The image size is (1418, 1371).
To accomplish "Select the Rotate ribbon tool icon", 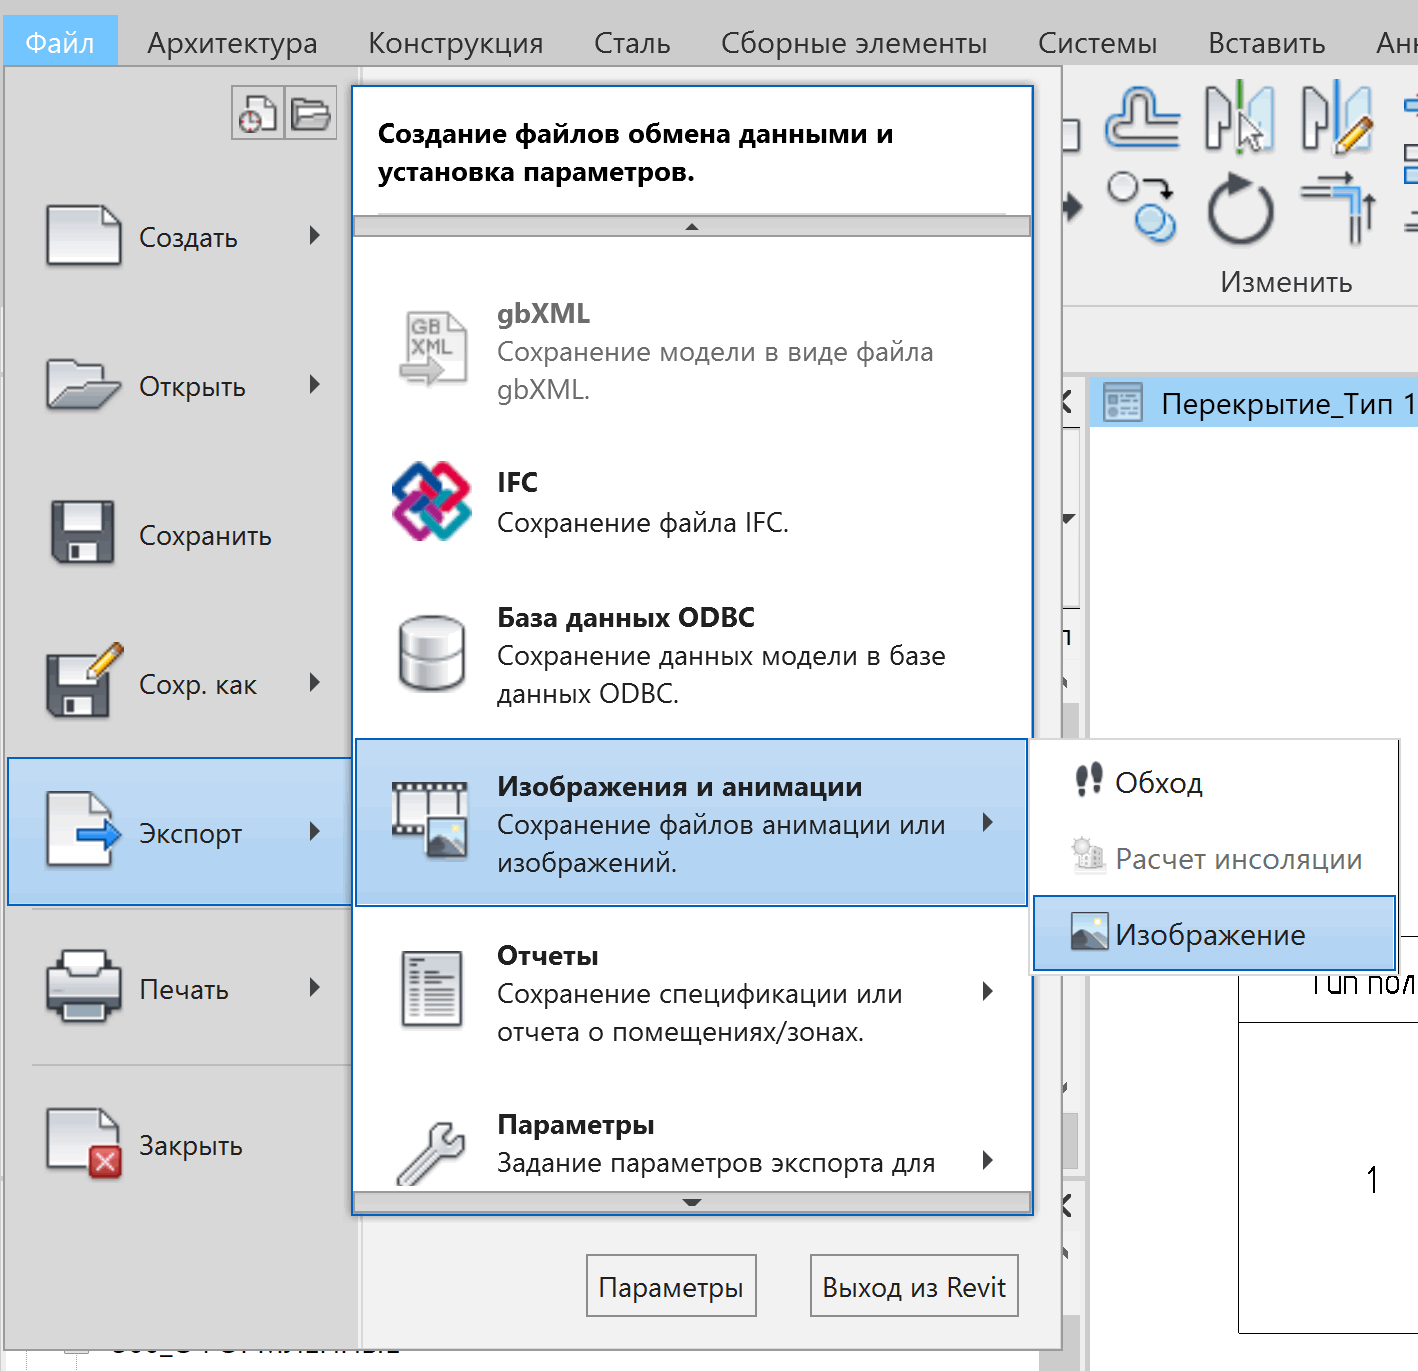I will (x=1240, y=208).
